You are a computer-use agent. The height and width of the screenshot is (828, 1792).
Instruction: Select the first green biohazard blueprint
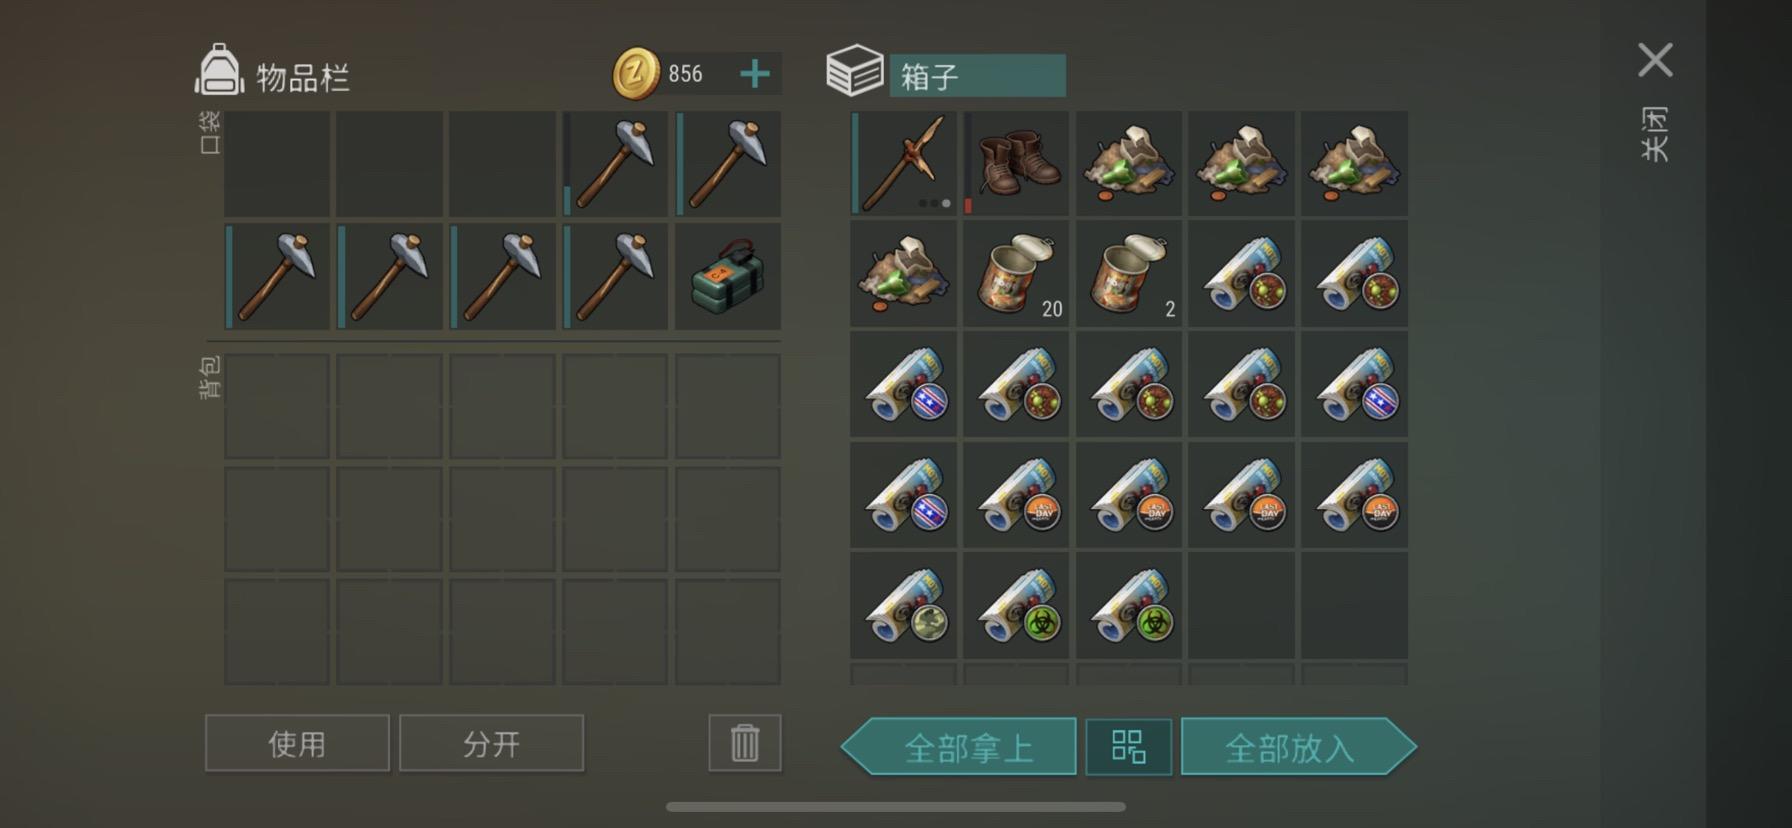tap(1016, 605)
